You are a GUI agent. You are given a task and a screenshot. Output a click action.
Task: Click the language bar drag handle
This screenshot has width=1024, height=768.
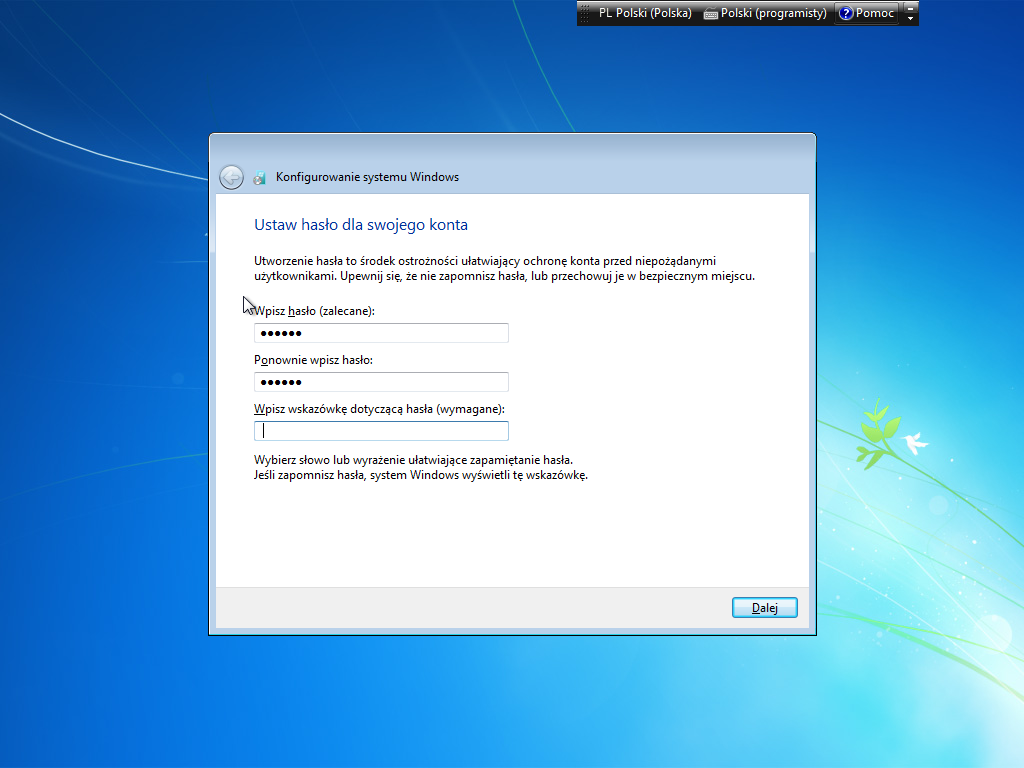584,13
